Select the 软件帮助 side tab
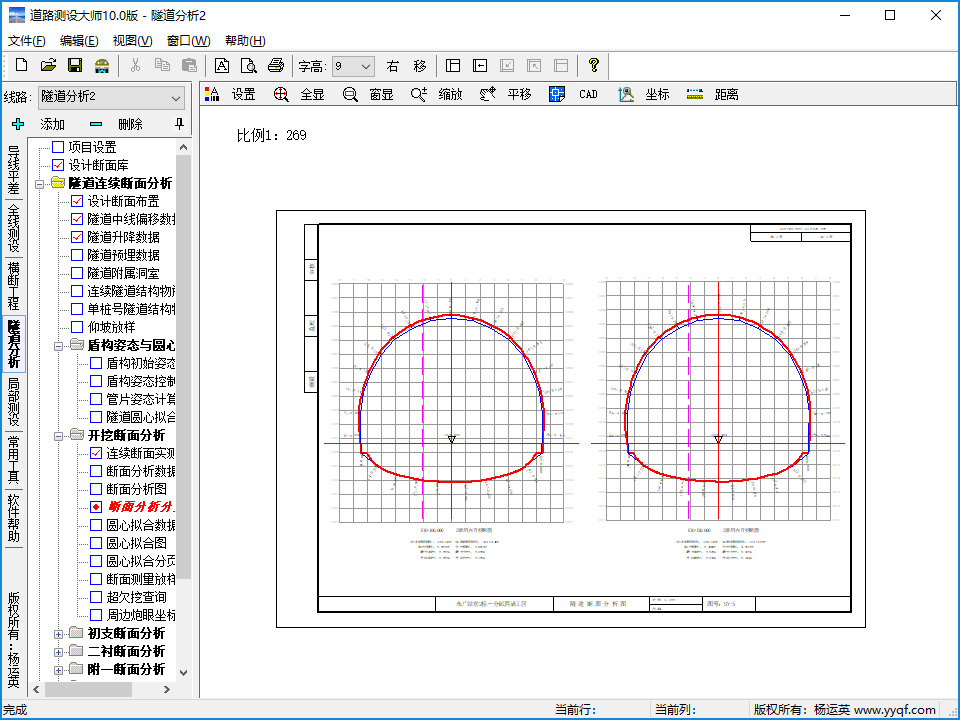The image size is (960, 720). 13,518
